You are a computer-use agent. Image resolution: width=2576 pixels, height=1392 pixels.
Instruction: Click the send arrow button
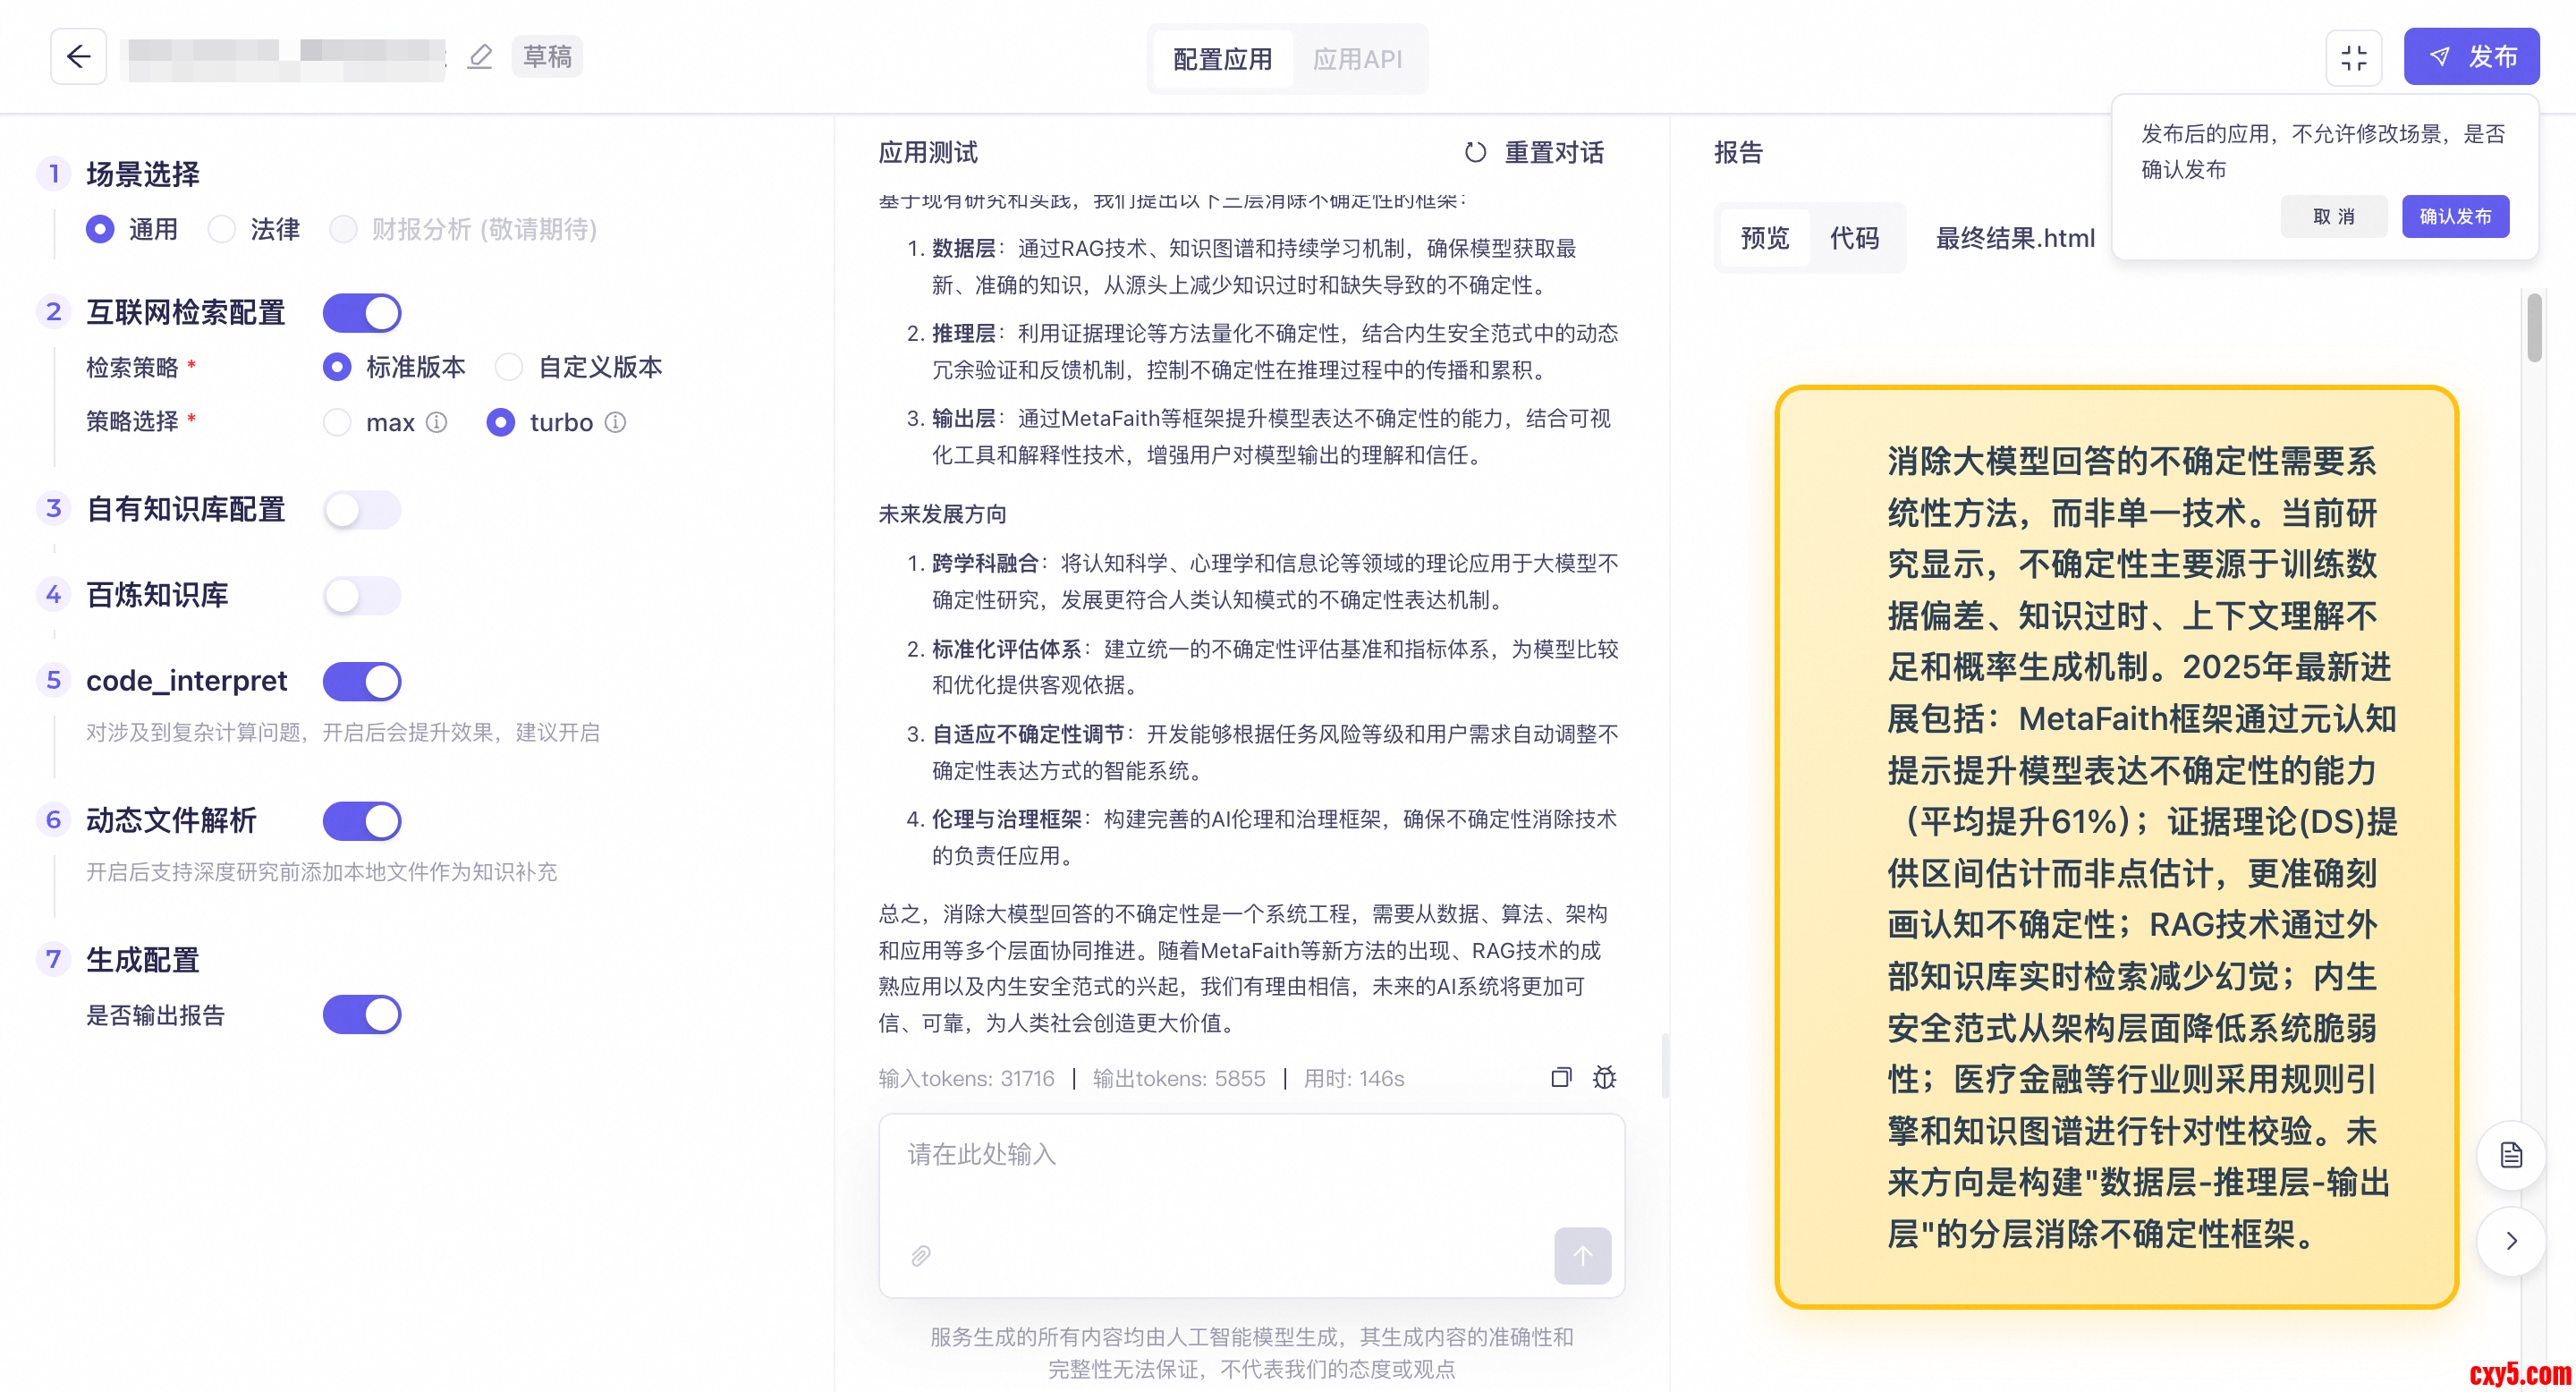[1581, 1255]
